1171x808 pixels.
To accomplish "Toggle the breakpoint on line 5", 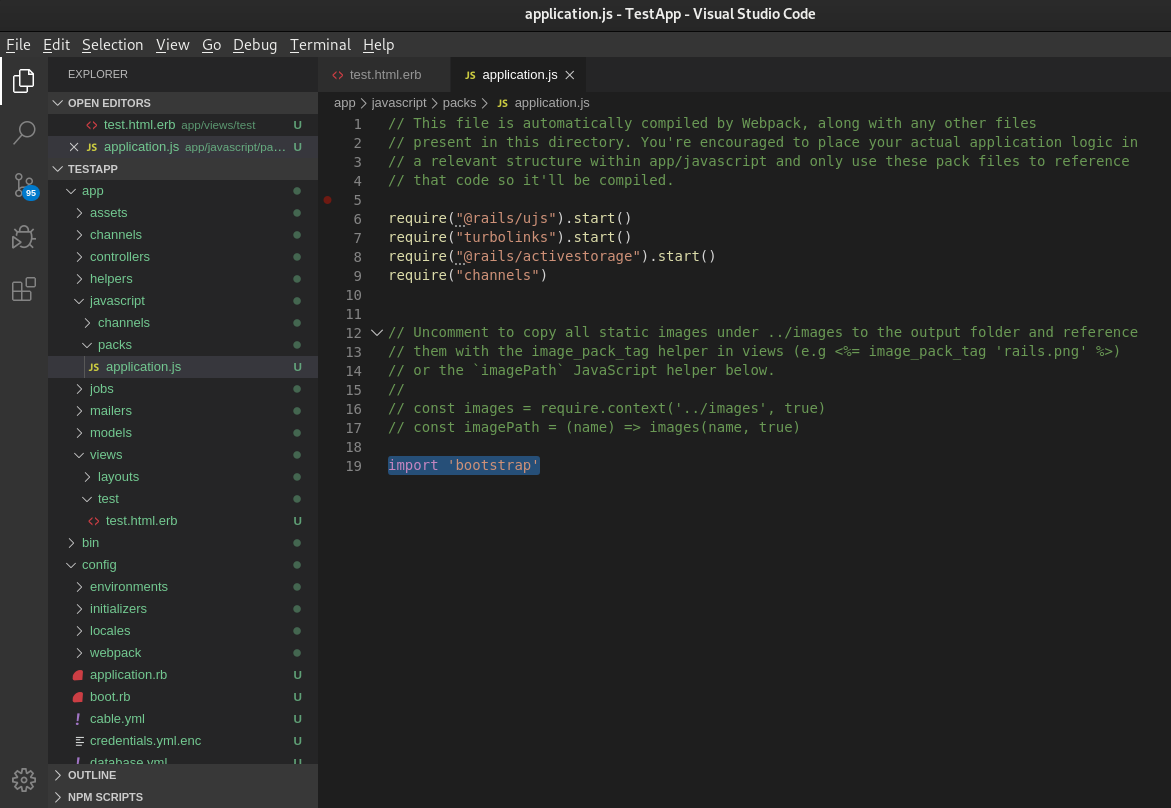I will pyautogui.click(x=327, y=200).
